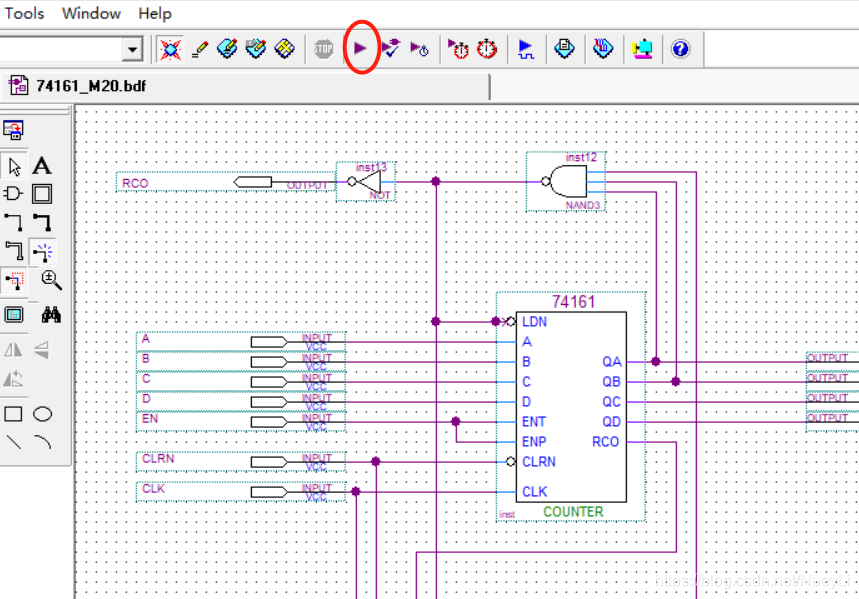This screenshot has width=859, height=599.
Task: Select the CLRN input pin
Action: [x=241, y=461]
